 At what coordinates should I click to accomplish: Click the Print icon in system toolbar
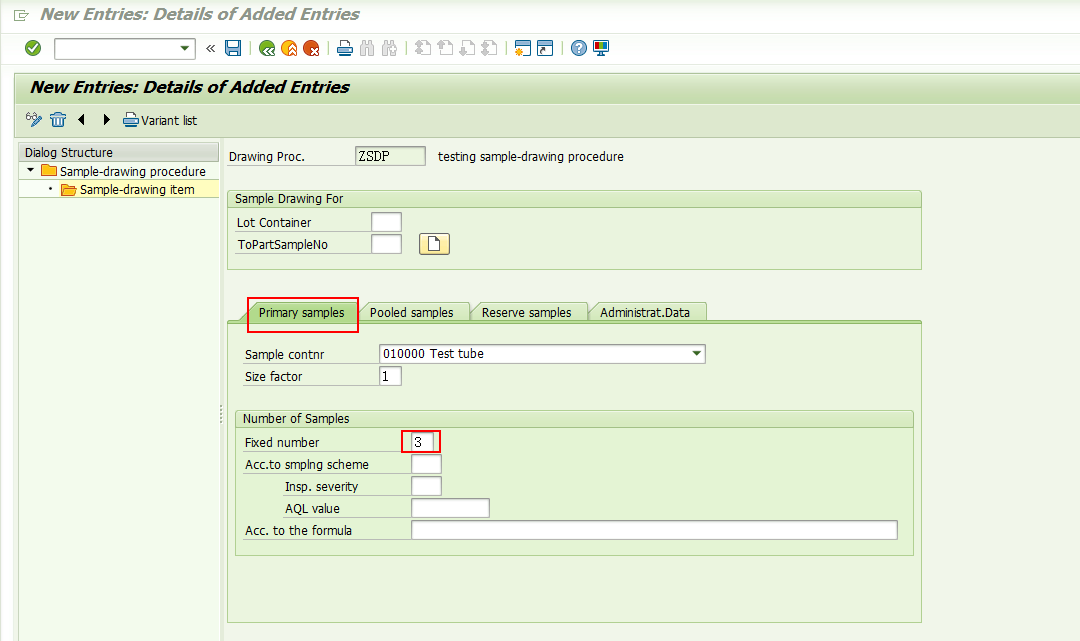pyautogui.click(x=345, y=48)
